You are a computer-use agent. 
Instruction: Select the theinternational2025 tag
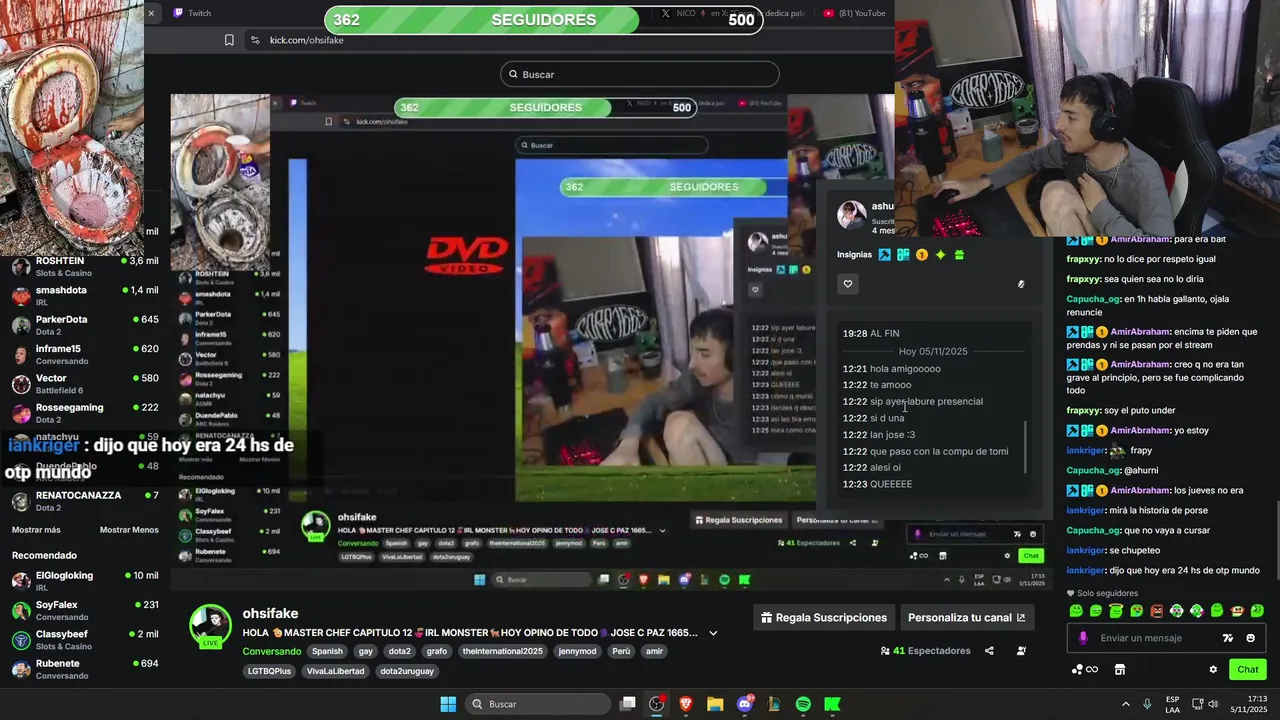point(502,651)
